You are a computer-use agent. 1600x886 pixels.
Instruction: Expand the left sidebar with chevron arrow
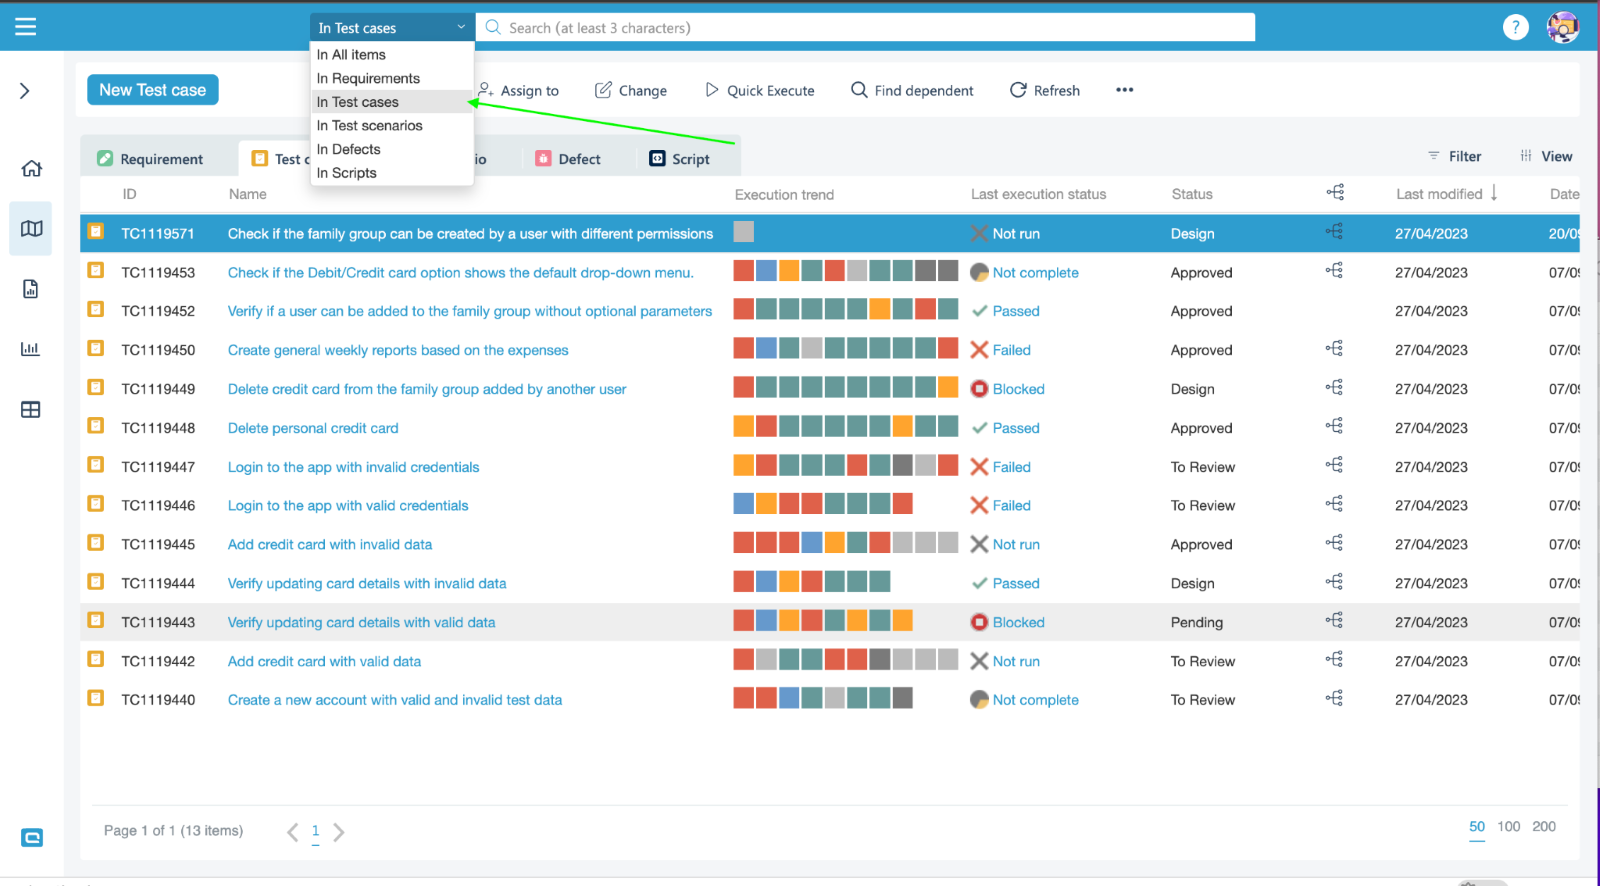25,91
